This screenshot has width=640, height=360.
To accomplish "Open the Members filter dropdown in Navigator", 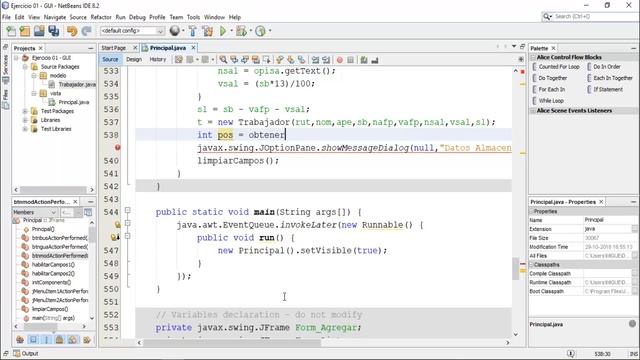I will click(35, 212).
